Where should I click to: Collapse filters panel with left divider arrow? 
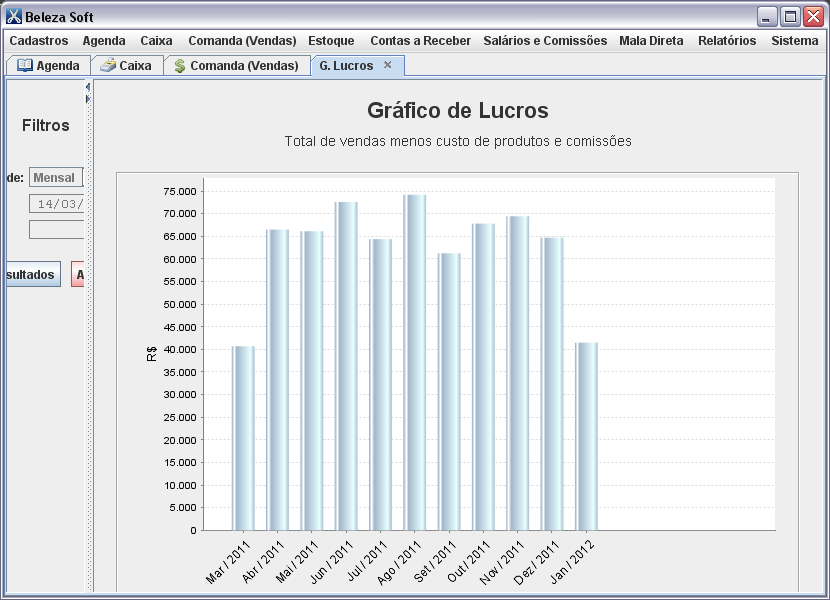click(88, 87)
